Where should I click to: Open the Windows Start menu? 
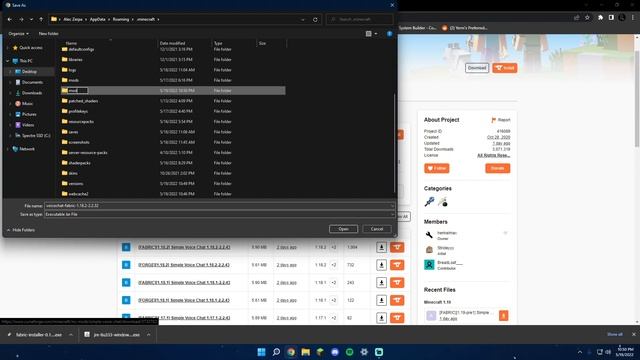(x=261, y=352)
